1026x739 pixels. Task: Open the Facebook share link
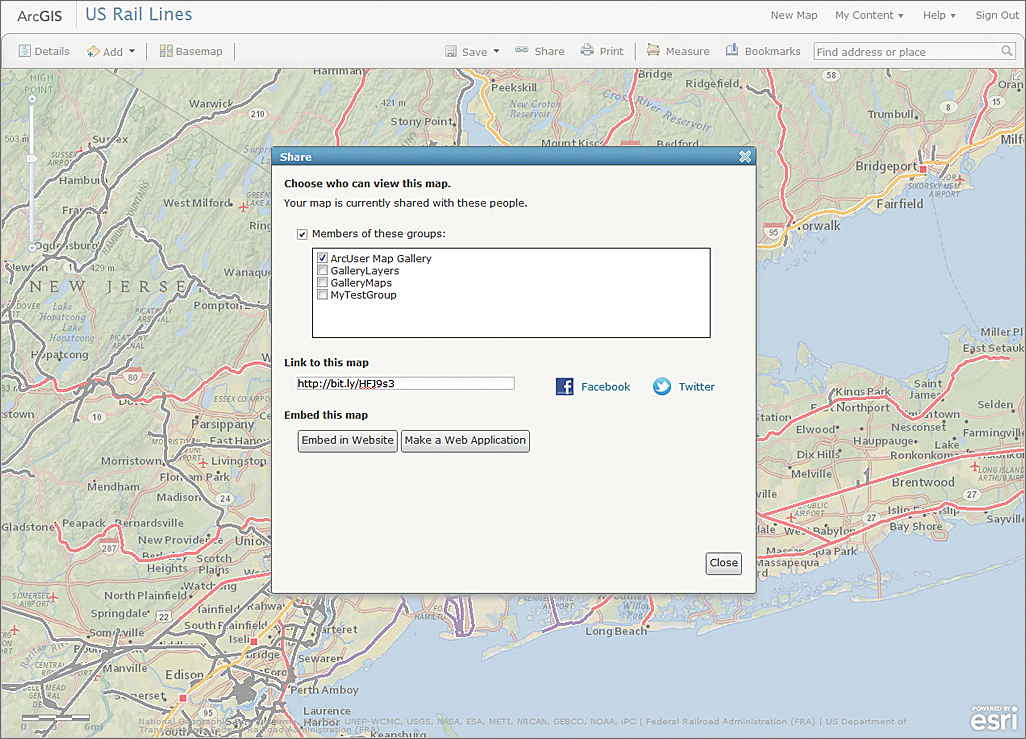[605, 387]
